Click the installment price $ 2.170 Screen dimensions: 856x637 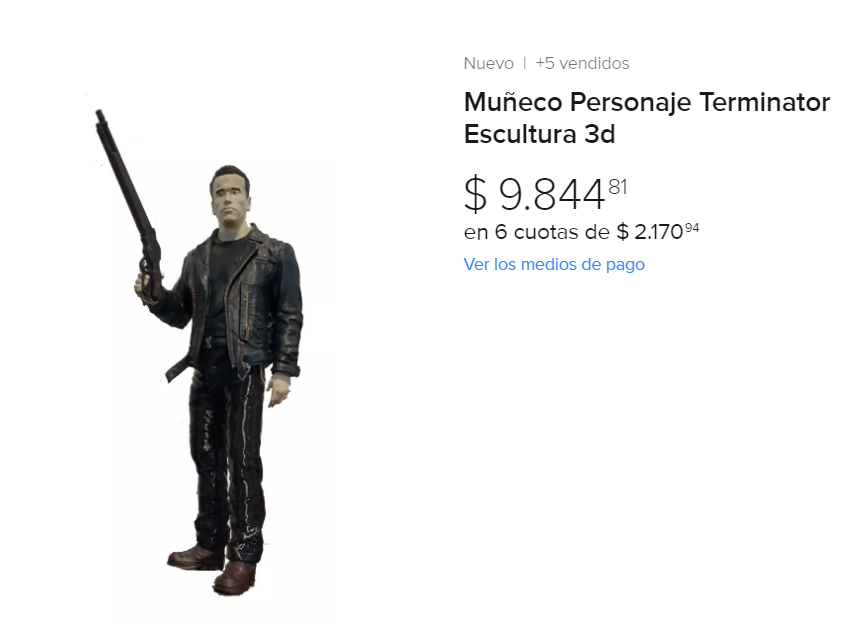(652, 231)
